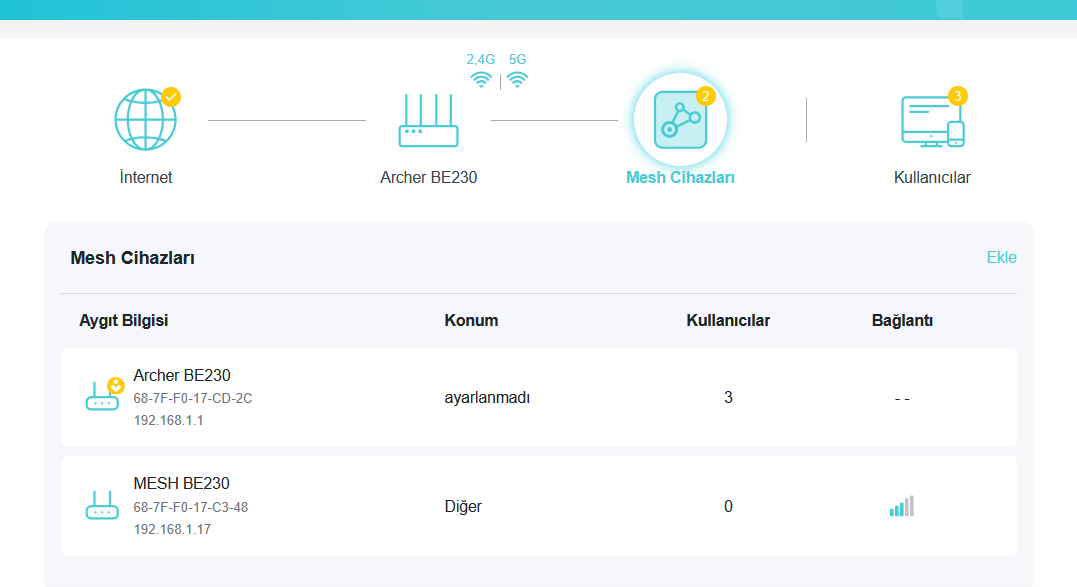Click the '--' connection value for Archer BE230
The image size is (1077, 587).
tap(902, 399)
